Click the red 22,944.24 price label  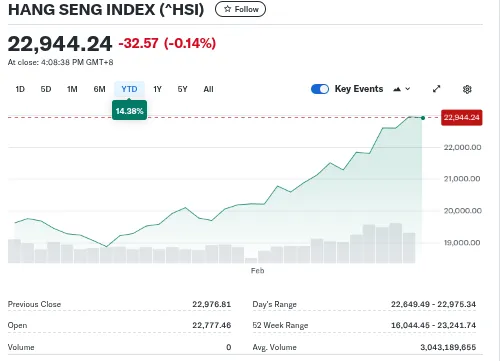click(462, 118)
